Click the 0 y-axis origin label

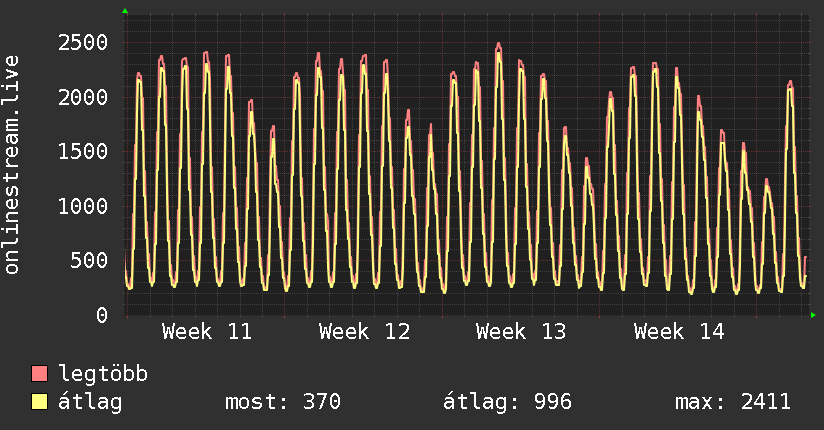(x=102, y=315)
